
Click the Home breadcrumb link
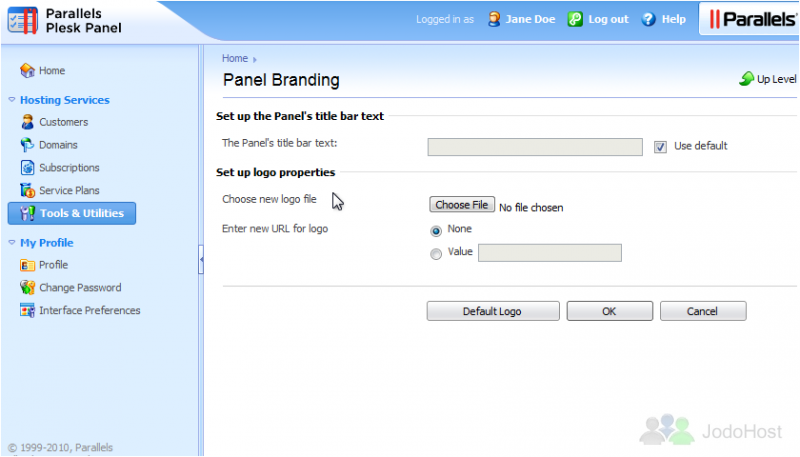(x=235, y=58)
